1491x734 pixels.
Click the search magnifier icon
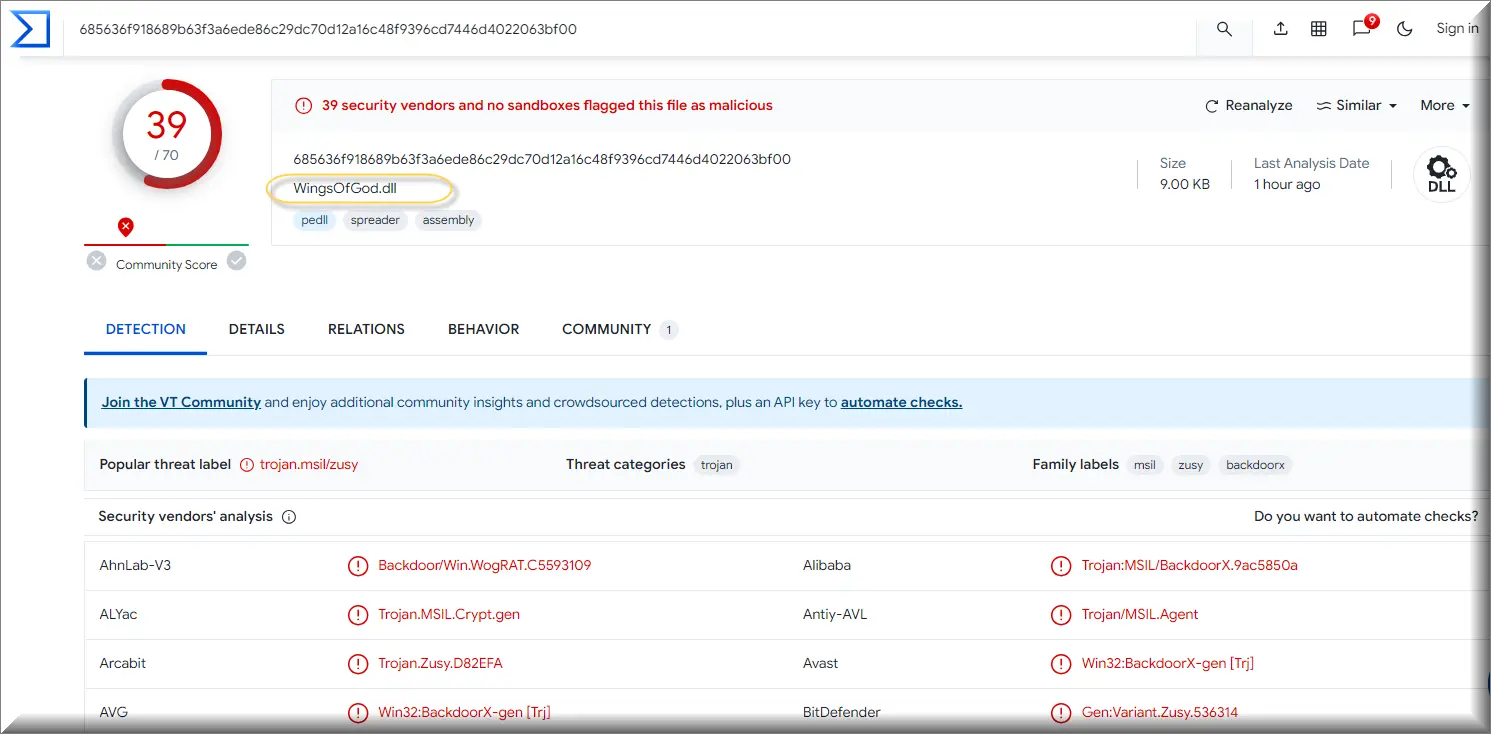(x=1224, y=29)
